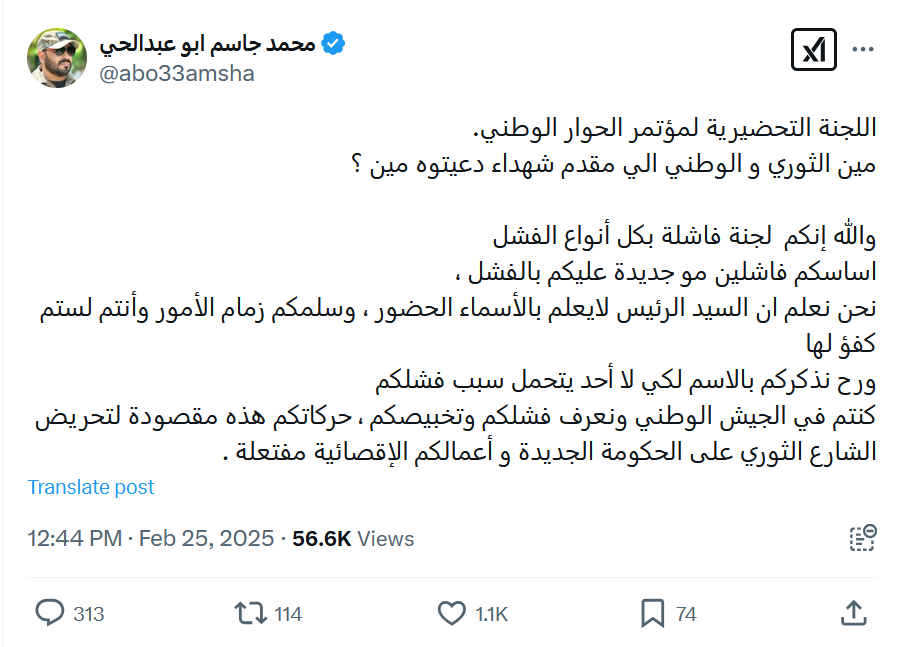Open the @abo33amsha handle link

click(177, 74)
